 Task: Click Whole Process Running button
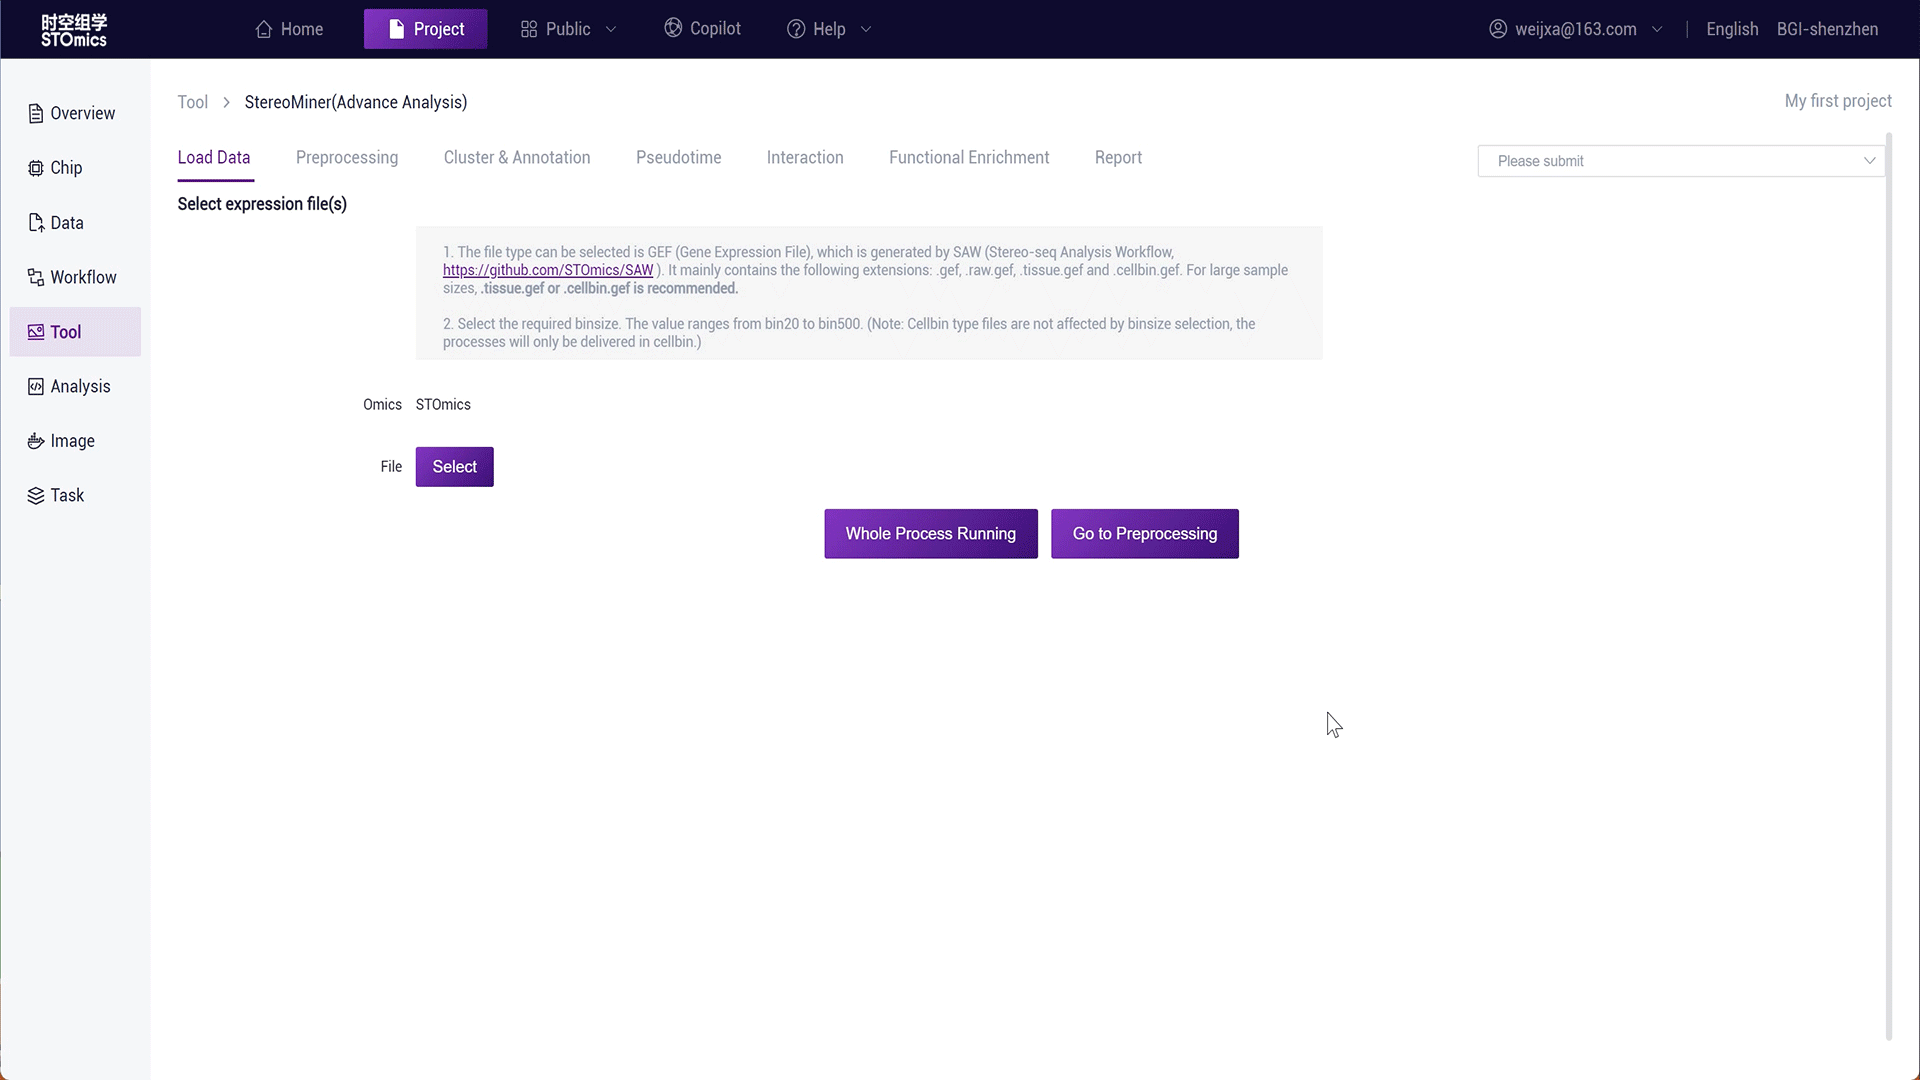click(x=931, y=534)
